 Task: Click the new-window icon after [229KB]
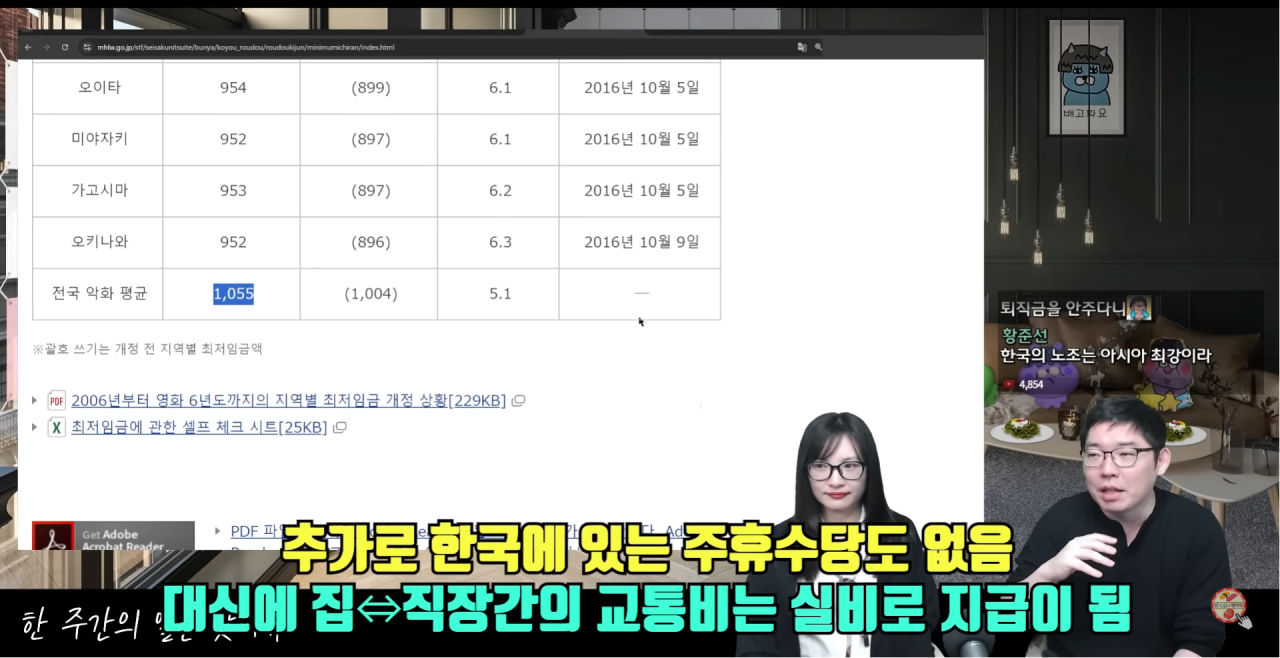518,401
